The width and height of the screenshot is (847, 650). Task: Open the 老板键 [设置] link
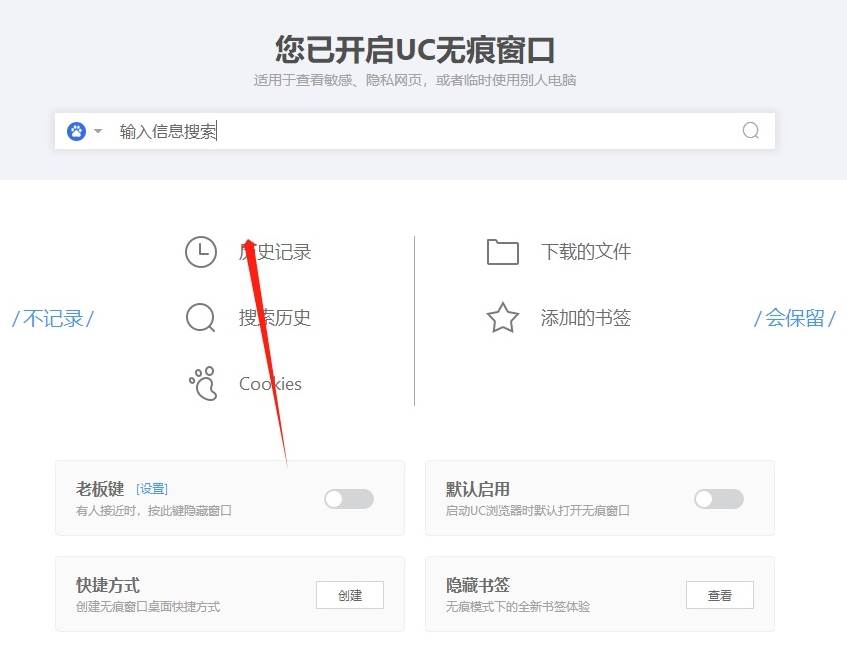pos(152,489)
